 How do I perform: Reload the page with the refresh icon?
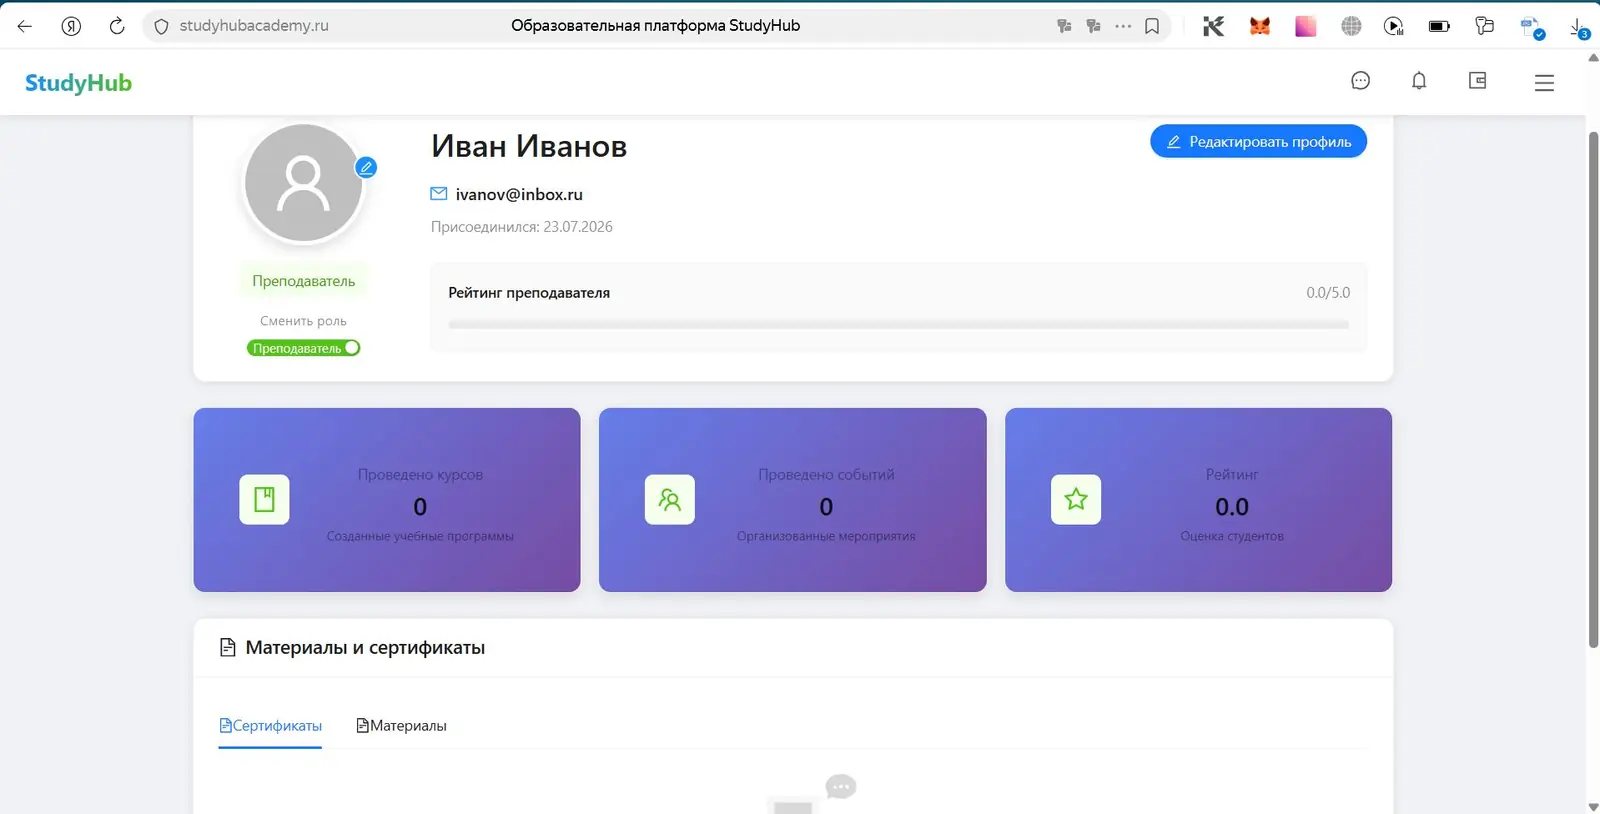pos(117,26)
